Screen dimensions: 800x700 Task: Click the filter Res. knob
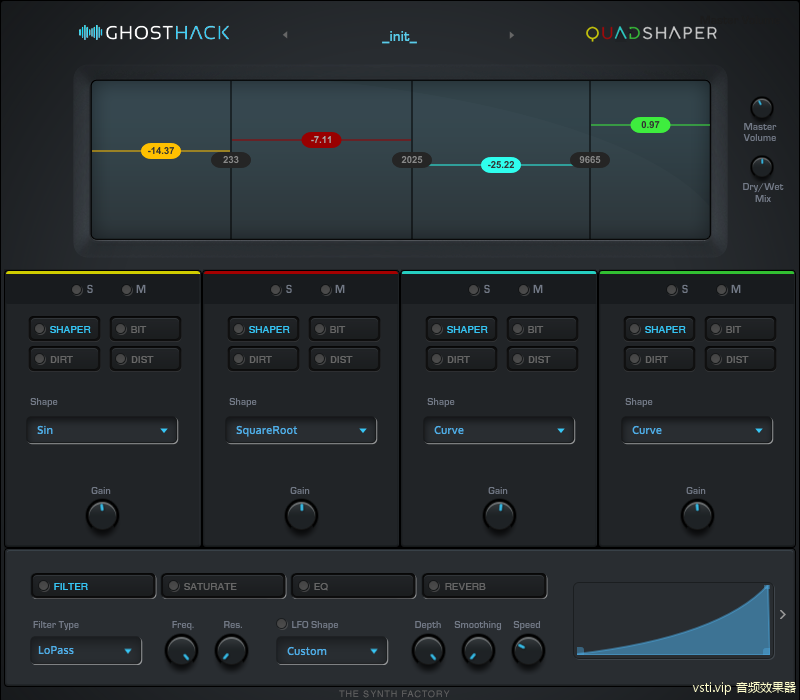231,652
